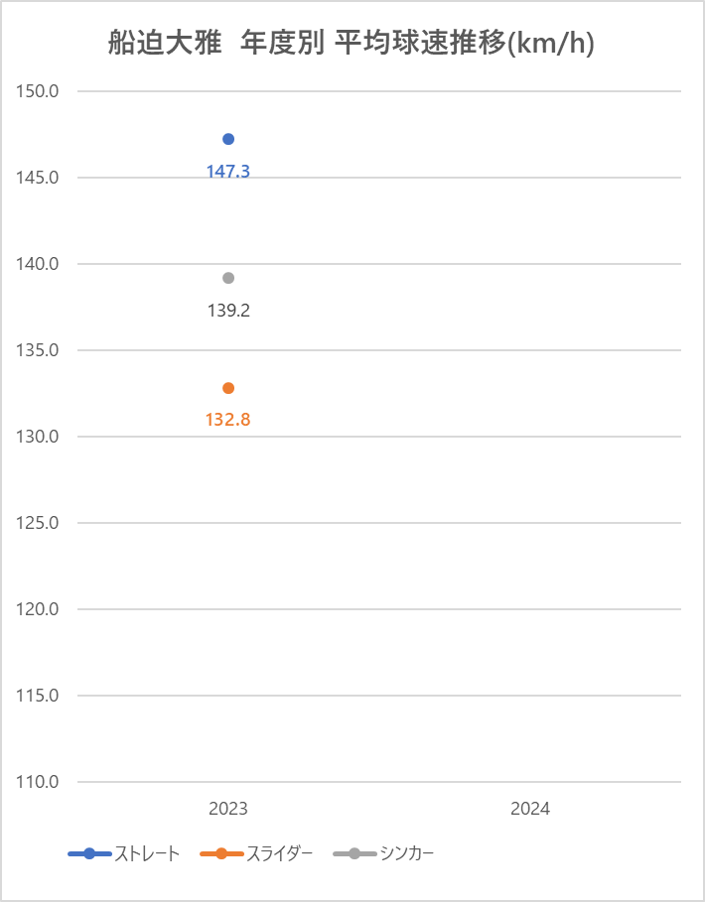The image size is (705, 902).
Task: Select the ストレート legend text
Action: tap(147, 854)
